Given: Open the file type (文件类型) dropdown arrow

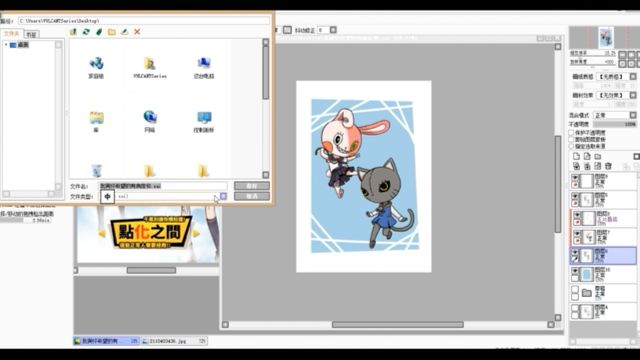Looking at the screenshot, I should point(223,196).
